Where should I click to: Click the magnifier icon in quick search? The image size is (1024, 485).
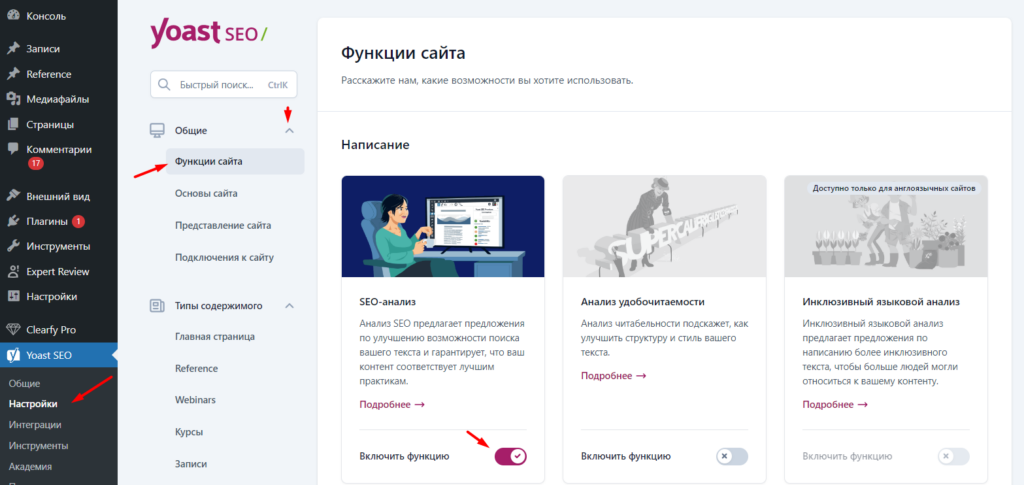tap(165, 85)
